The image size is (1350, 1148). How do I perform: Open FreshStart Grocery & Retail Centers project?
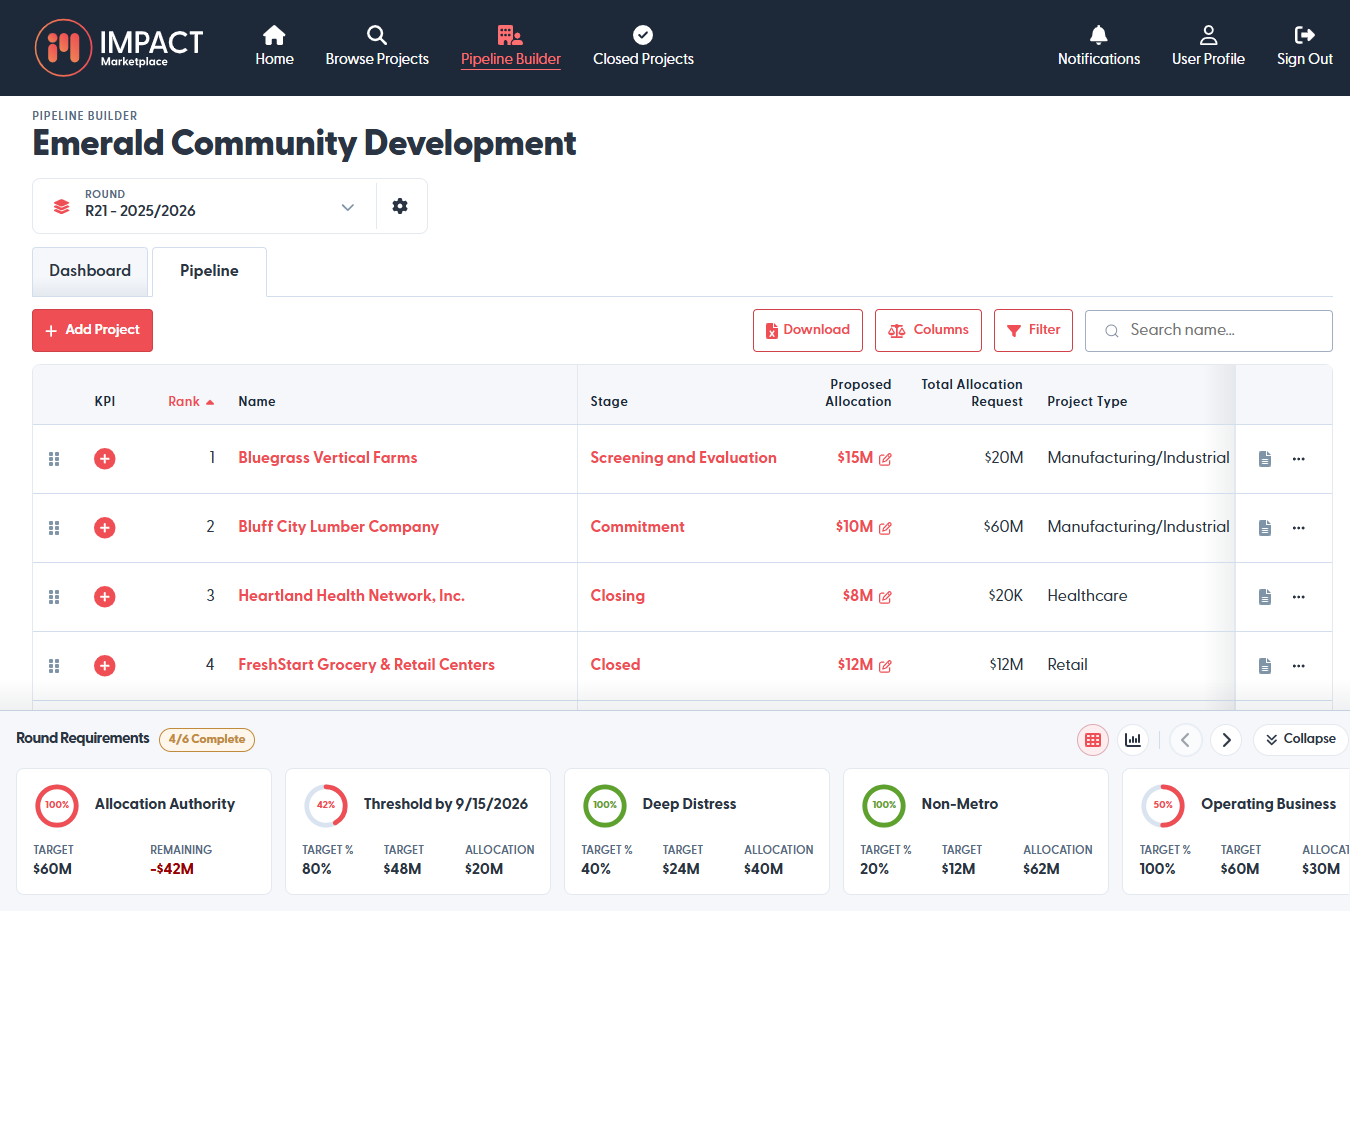[x=366, y=665]
